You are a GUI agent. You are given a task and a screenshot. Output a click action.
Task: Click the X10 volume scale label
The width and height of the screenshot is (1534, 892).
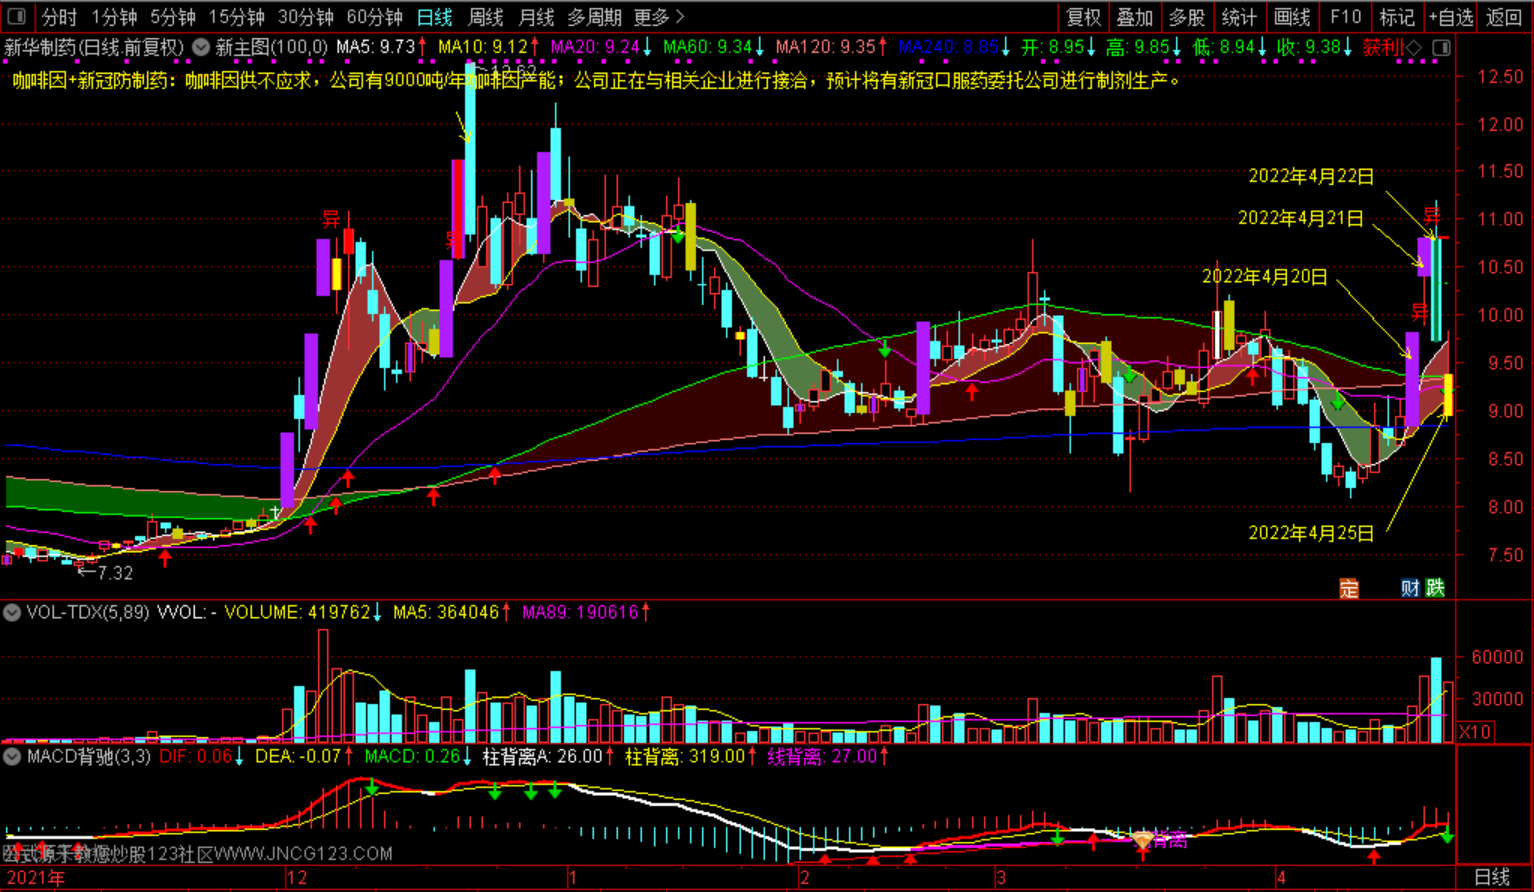tap(1475, 732)
